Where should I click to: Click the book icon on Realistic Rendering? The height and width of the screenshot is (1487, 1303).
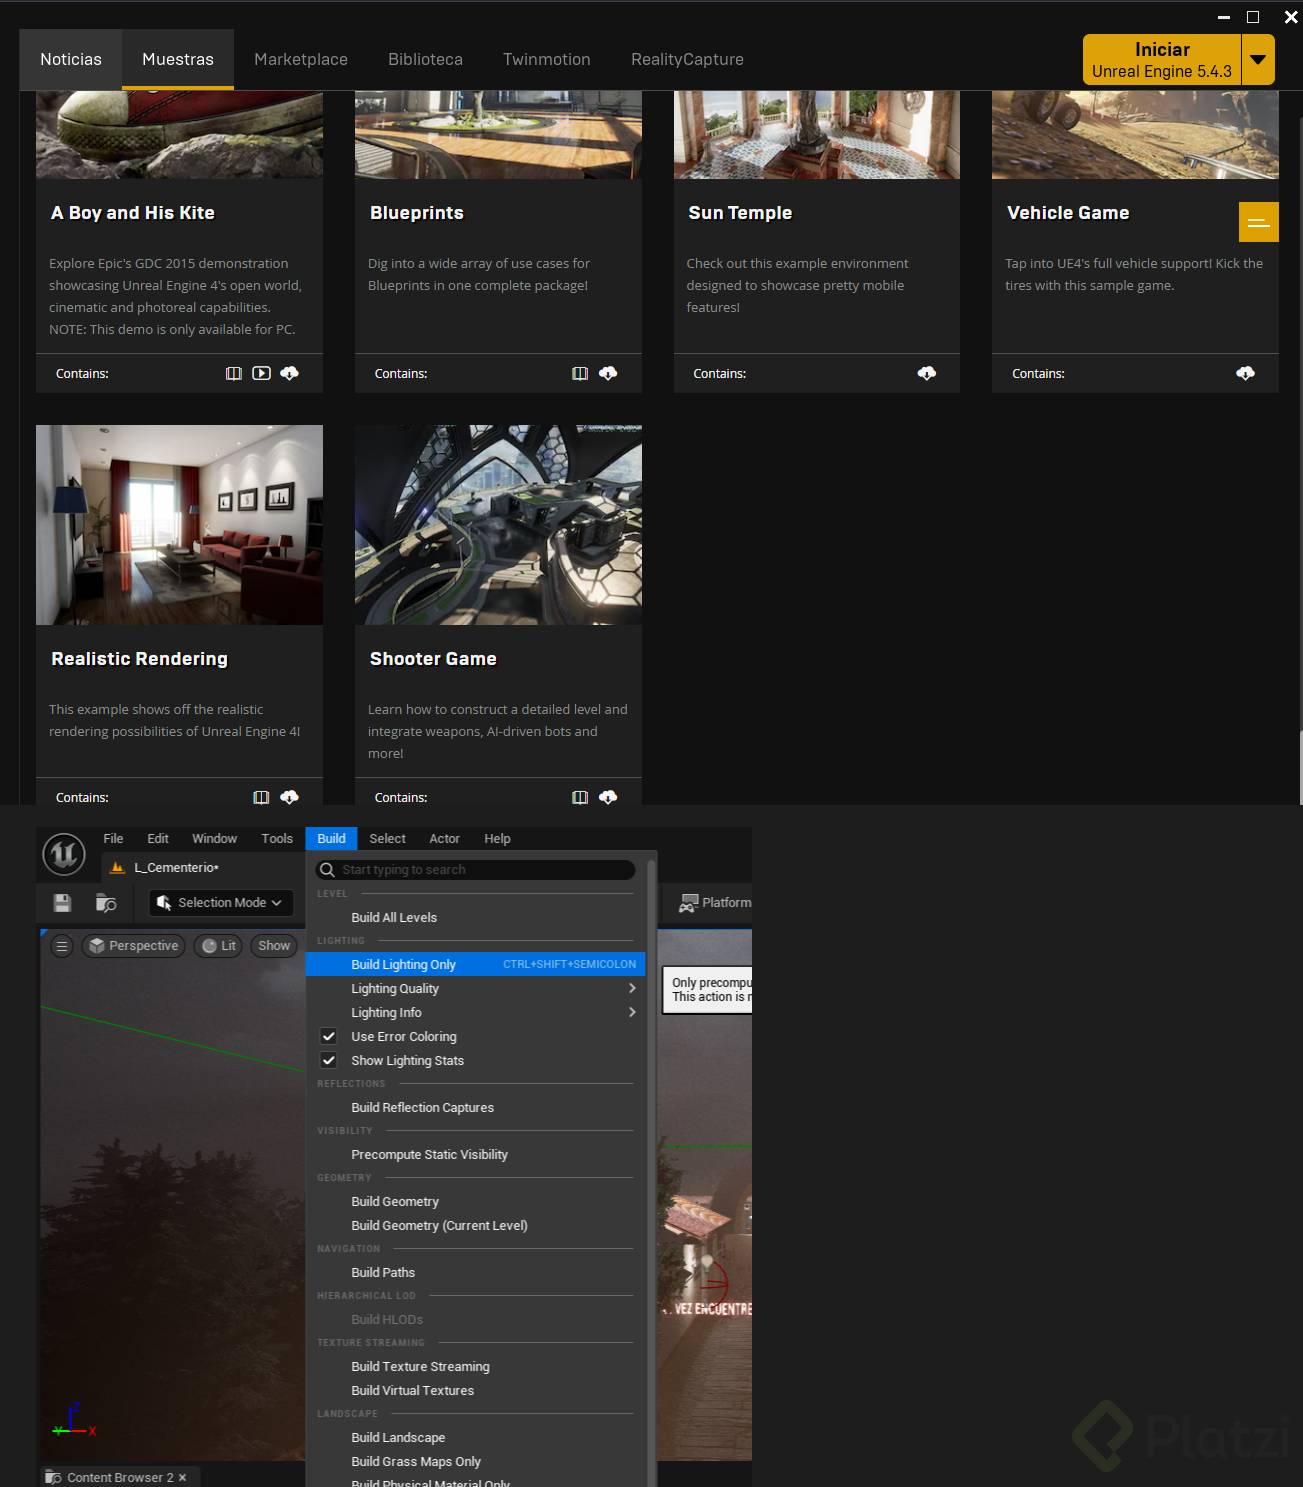(261, 797)
